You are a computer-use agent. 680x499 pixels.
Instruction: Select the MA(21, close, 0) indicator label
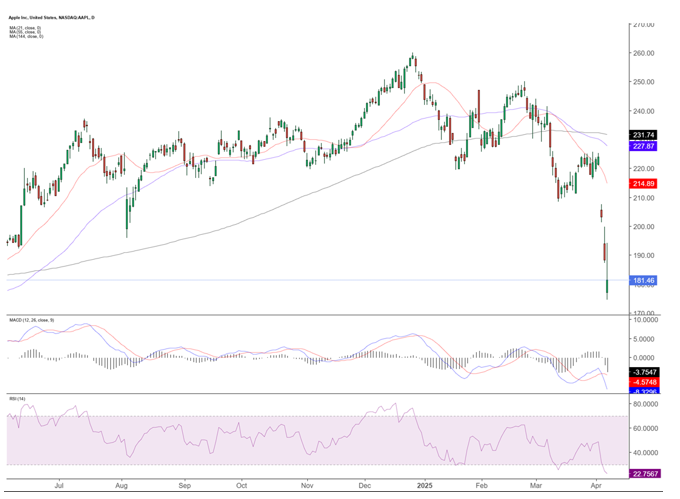(x=29, y=27)
